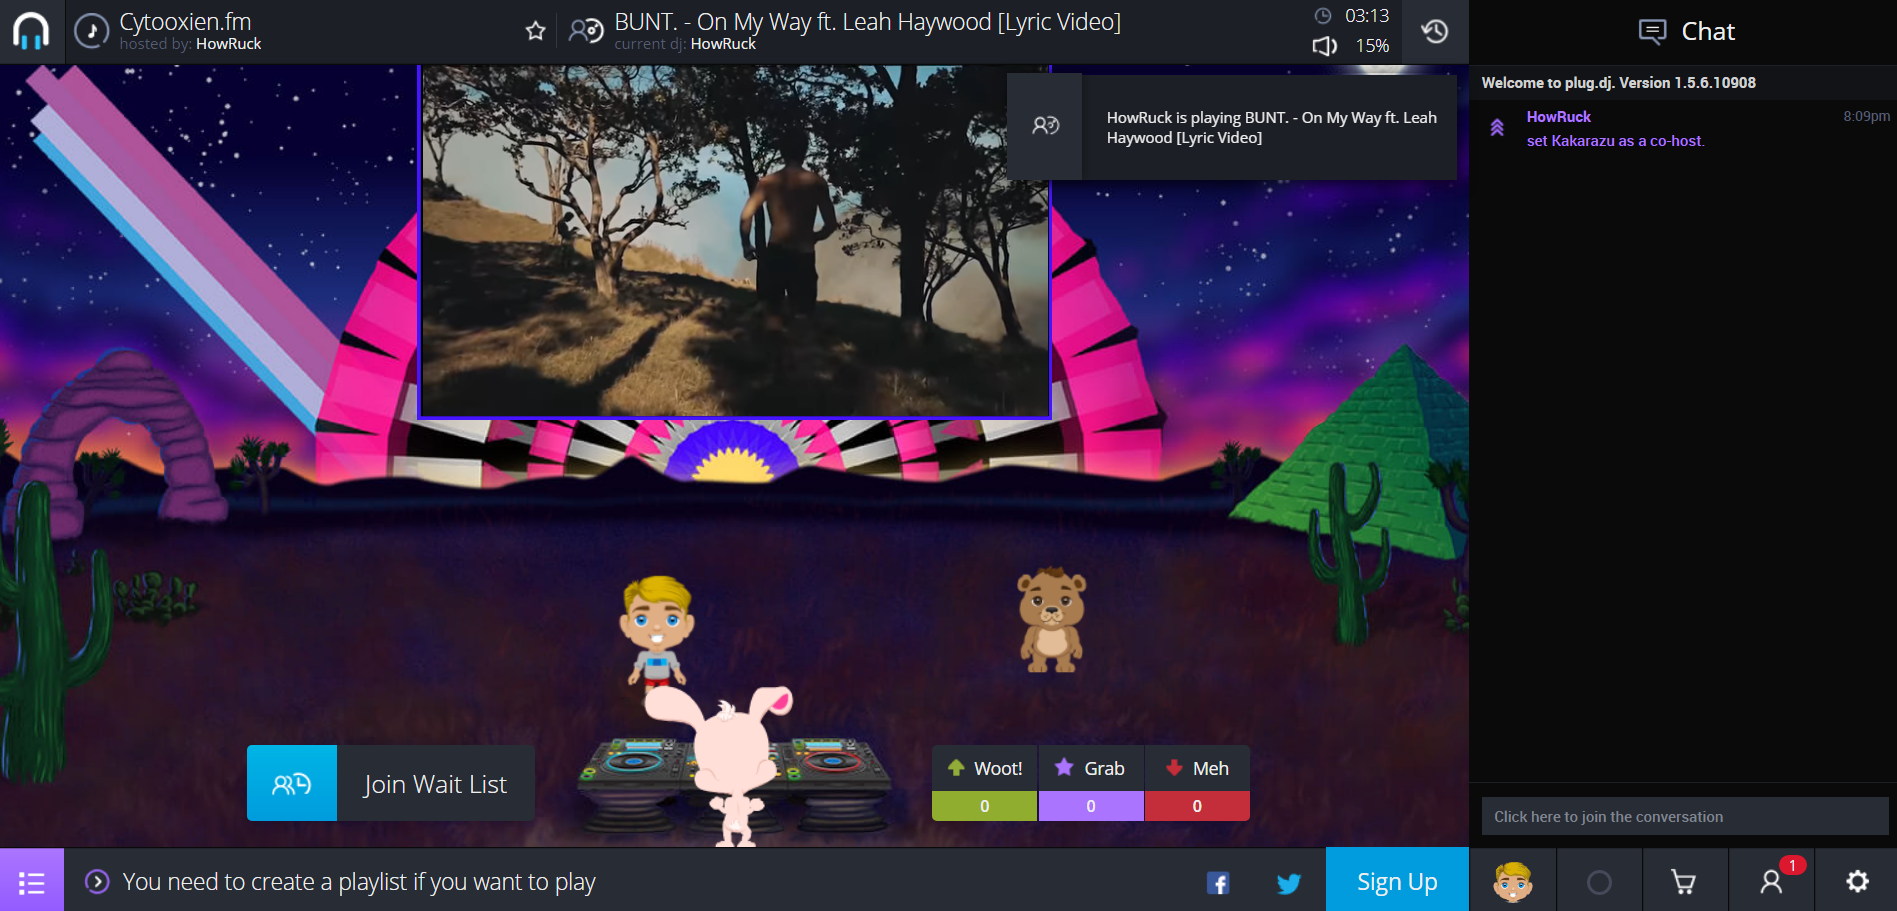Open the user avatar profile icon
The image size is (1897, 911).
tap(1513, 881)
